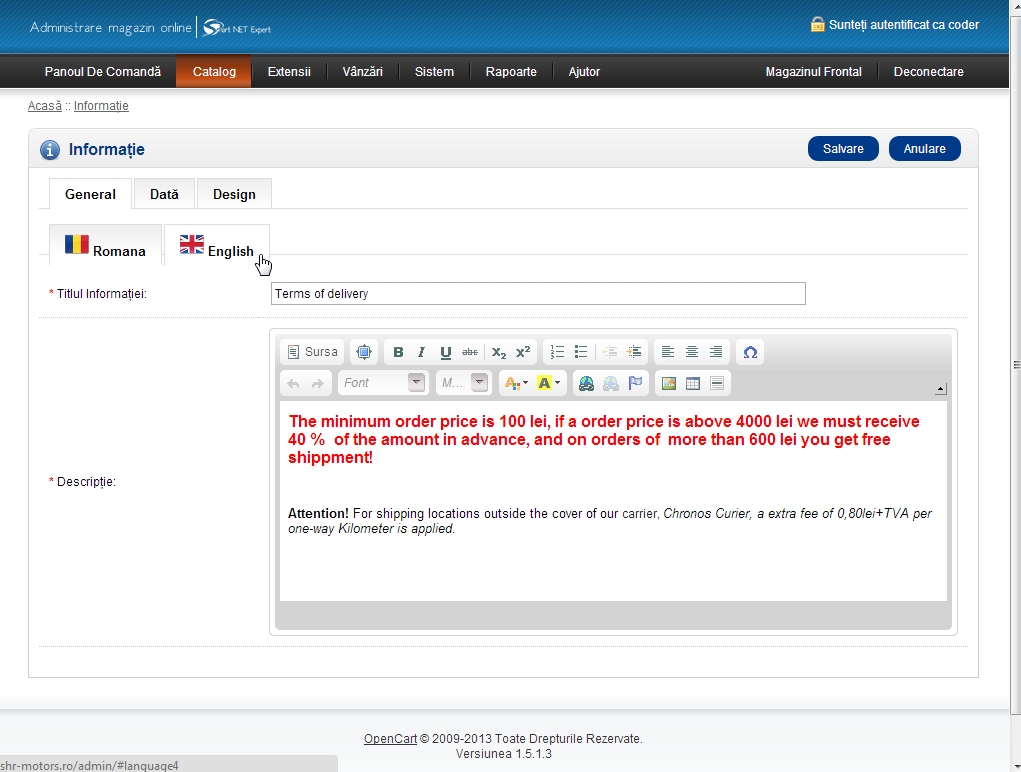Insert a link with the globe-chain icon
Screen dimensions: 1021x772
pos(586,383)
